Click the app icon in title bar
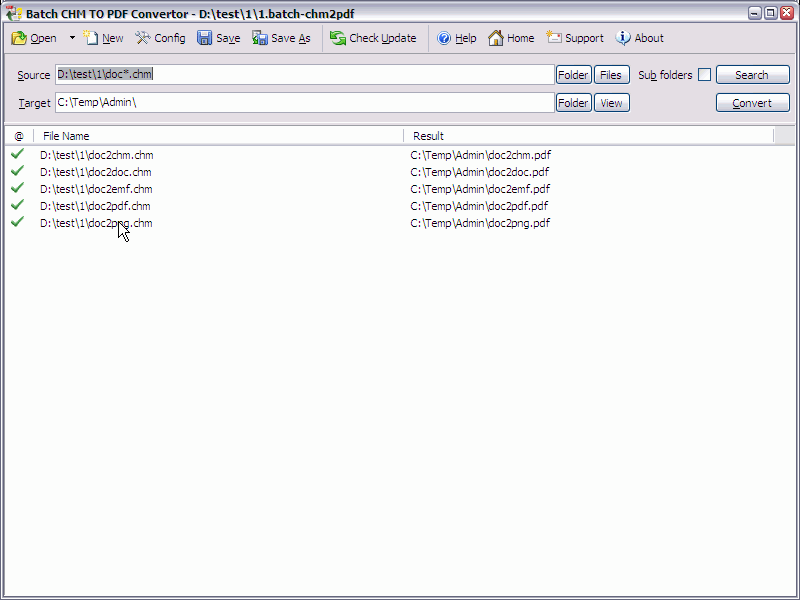 [14, 13]
